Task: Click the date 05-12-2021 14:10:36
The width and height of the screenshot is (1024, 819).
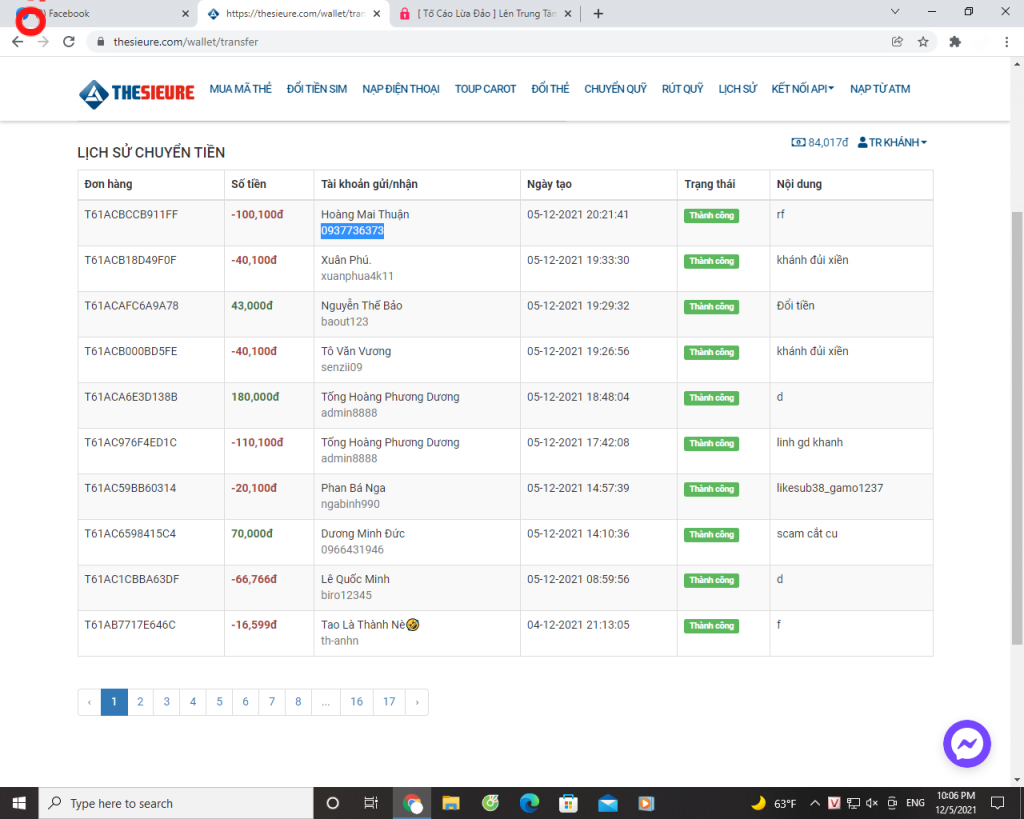Action: (578, 534)
